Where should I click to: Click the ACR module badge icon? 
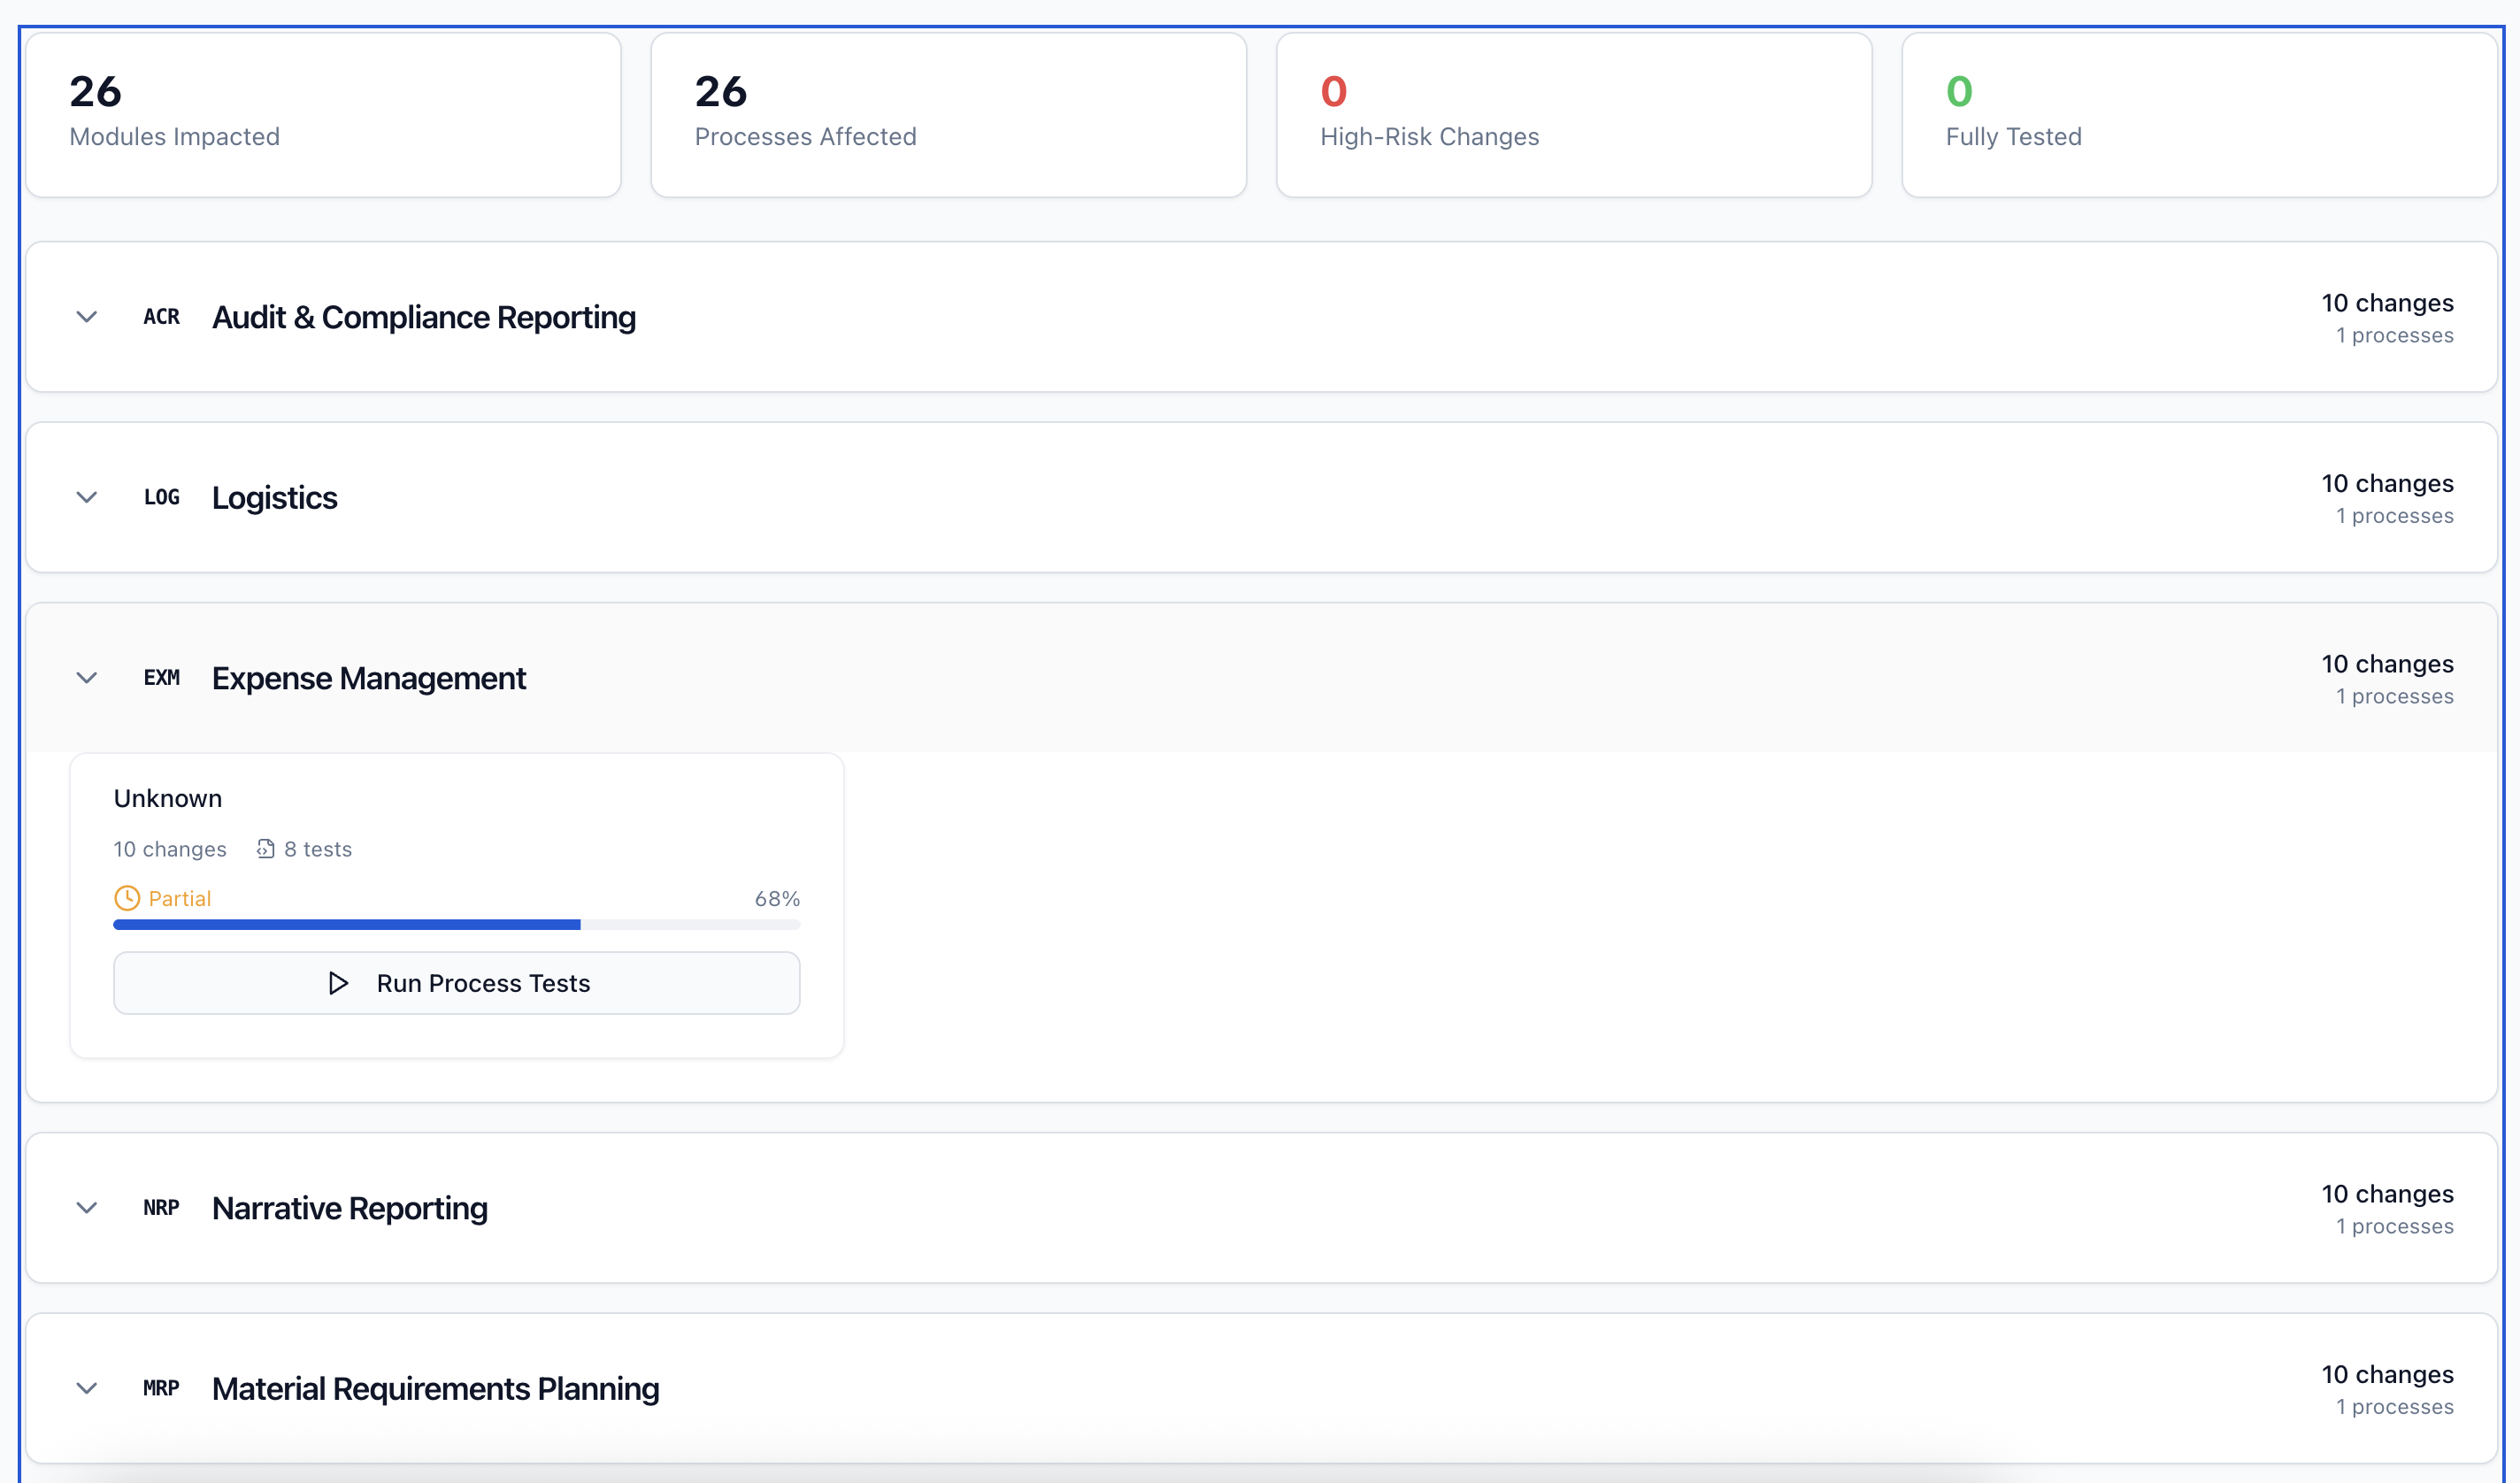162,316
